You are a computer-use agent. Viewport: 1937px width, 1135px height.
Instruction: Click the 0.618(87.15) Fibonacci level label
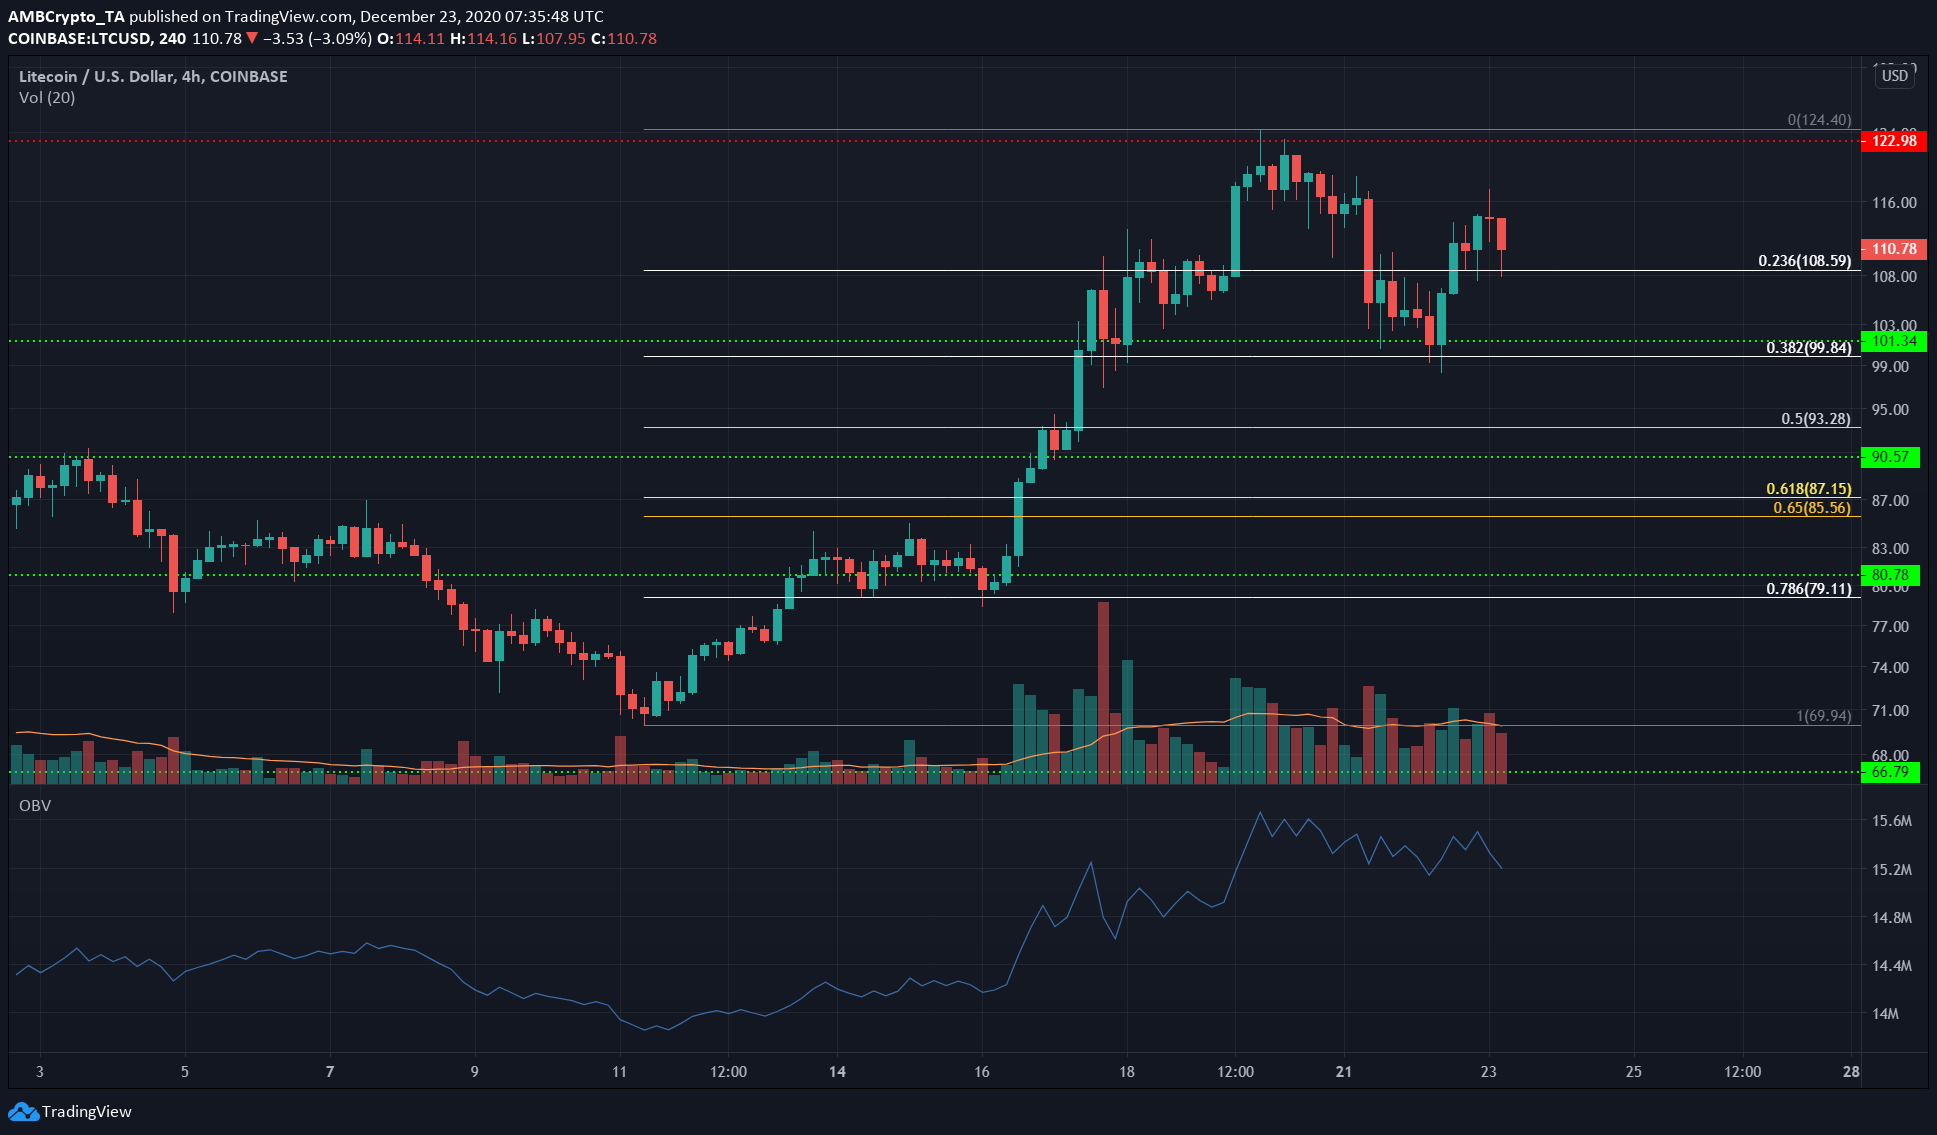[x=1808, y=489]
